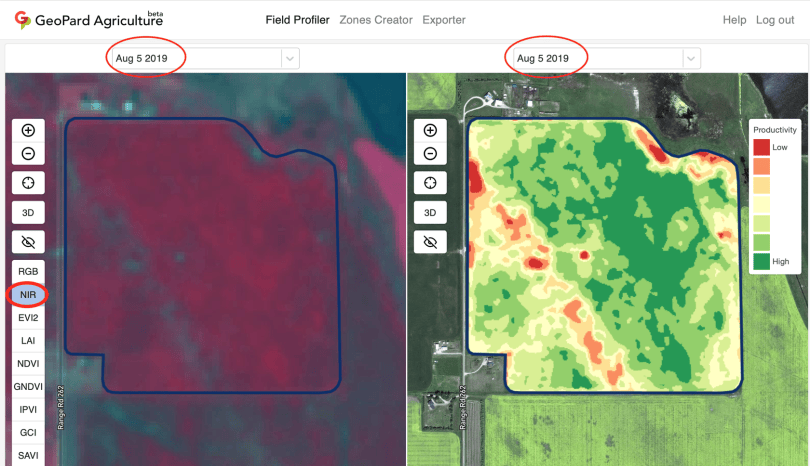Open the Zones Creator tab
Screen dimensions: 810x466
point(376,20)
